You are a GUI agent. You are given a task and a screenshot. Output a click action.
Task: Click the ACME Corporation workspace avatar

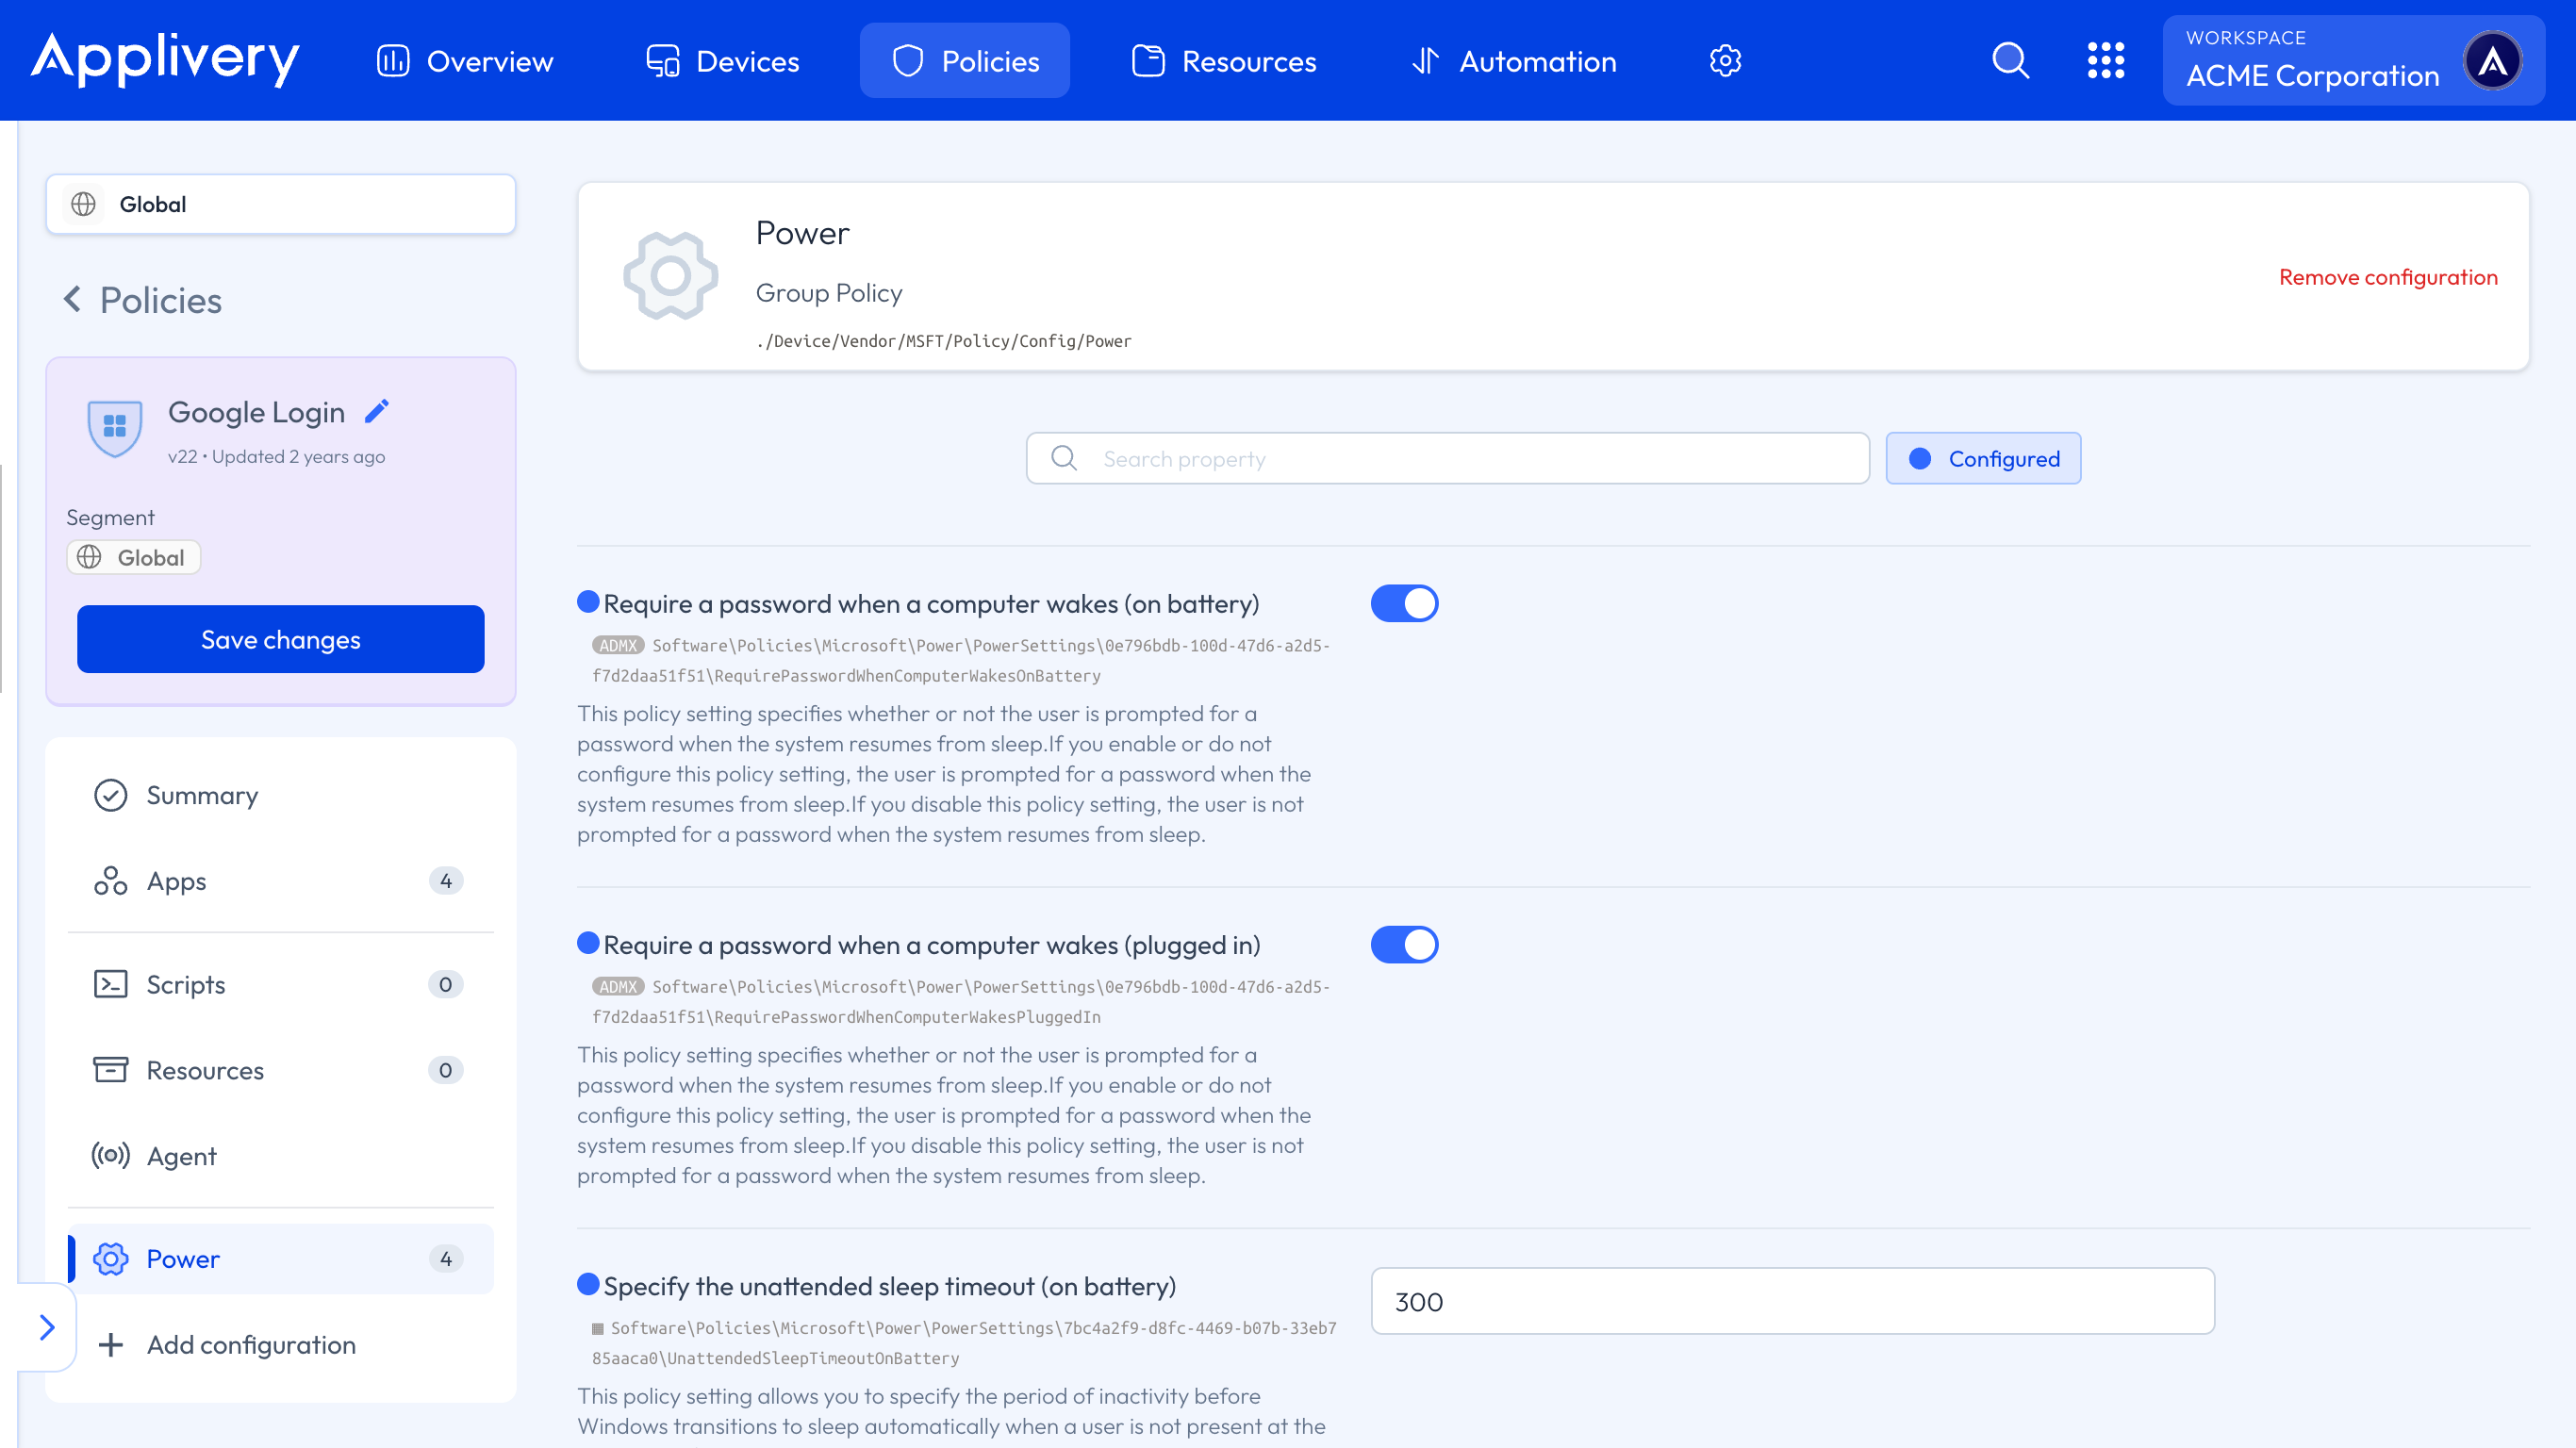click(x=2492, y=61)
